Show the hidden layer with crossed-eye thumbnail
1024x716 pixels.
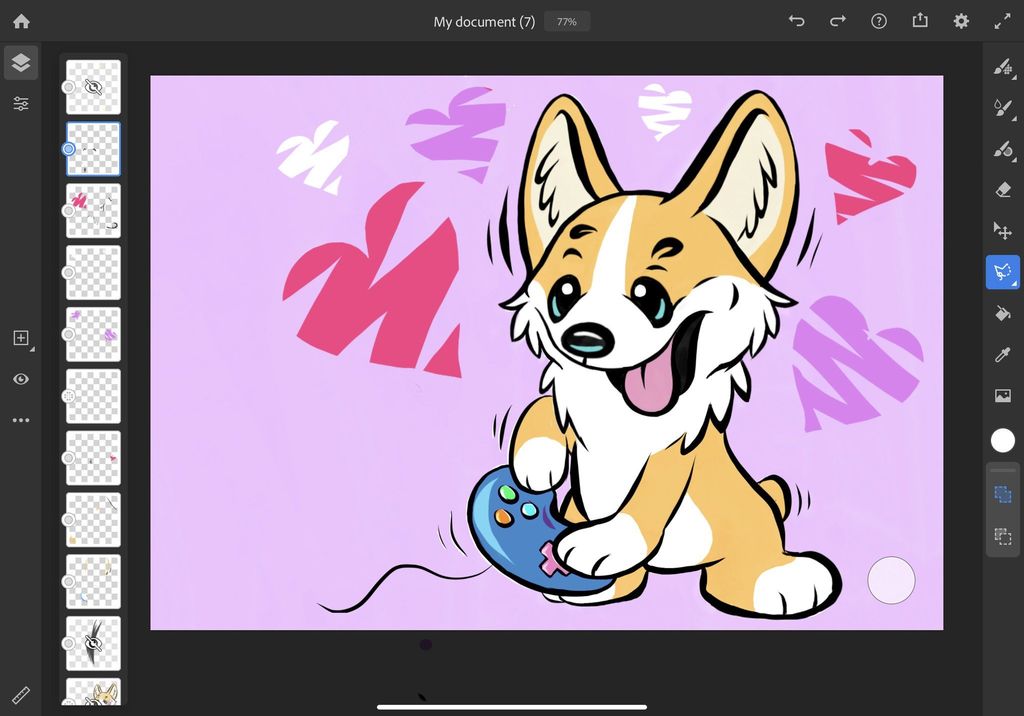click(x=93, y=645)
